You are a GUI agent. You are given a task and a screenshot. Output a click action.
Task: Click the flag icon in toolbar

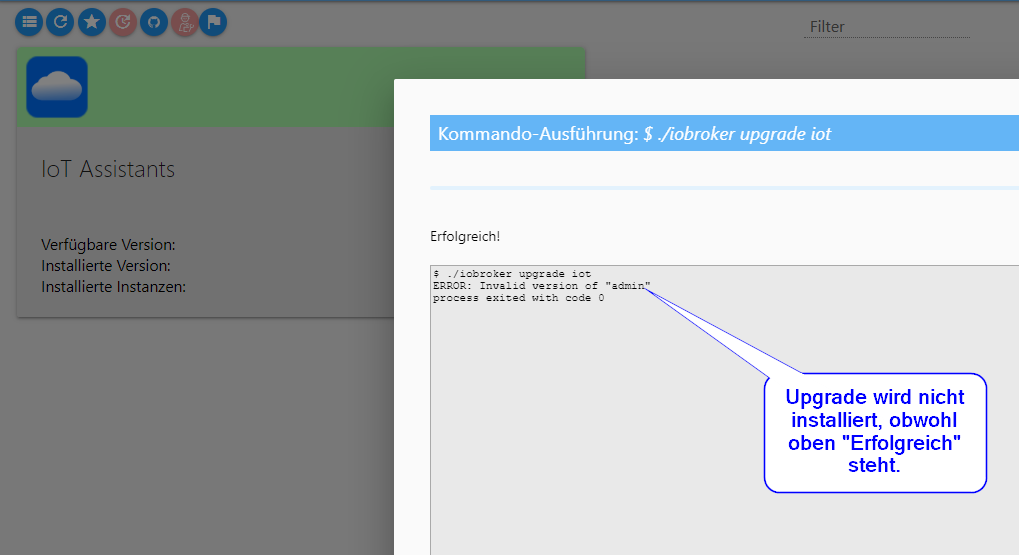(213, 22)
